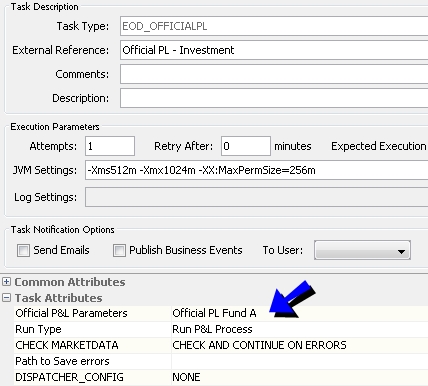
Task: Focus the Comments input field
Action: 274,74
